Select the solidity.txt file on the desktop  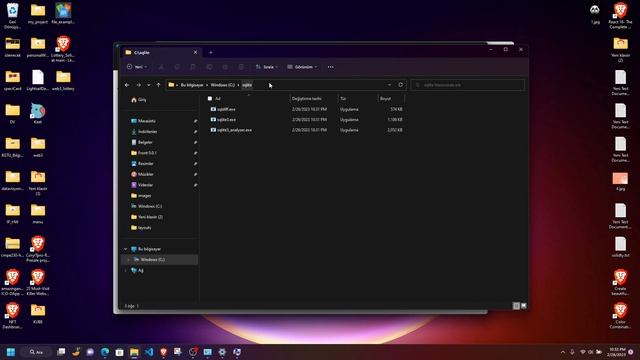[620, 247]
